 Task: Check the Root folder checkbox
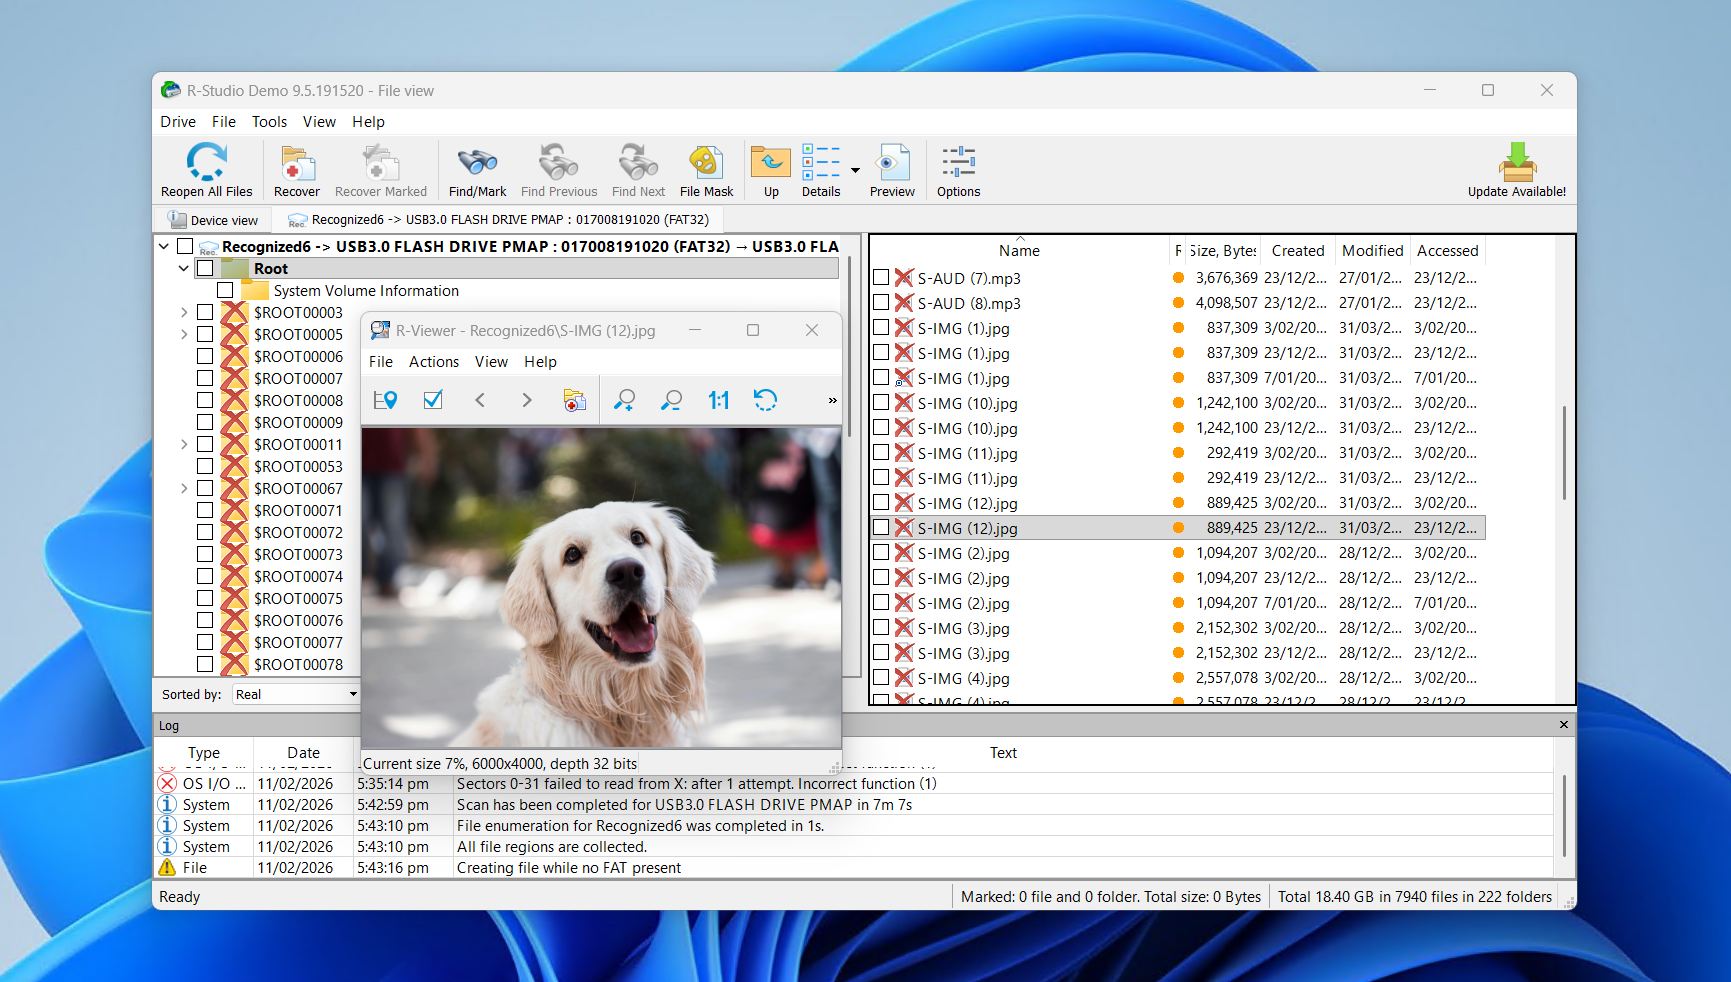click(206, 268)
